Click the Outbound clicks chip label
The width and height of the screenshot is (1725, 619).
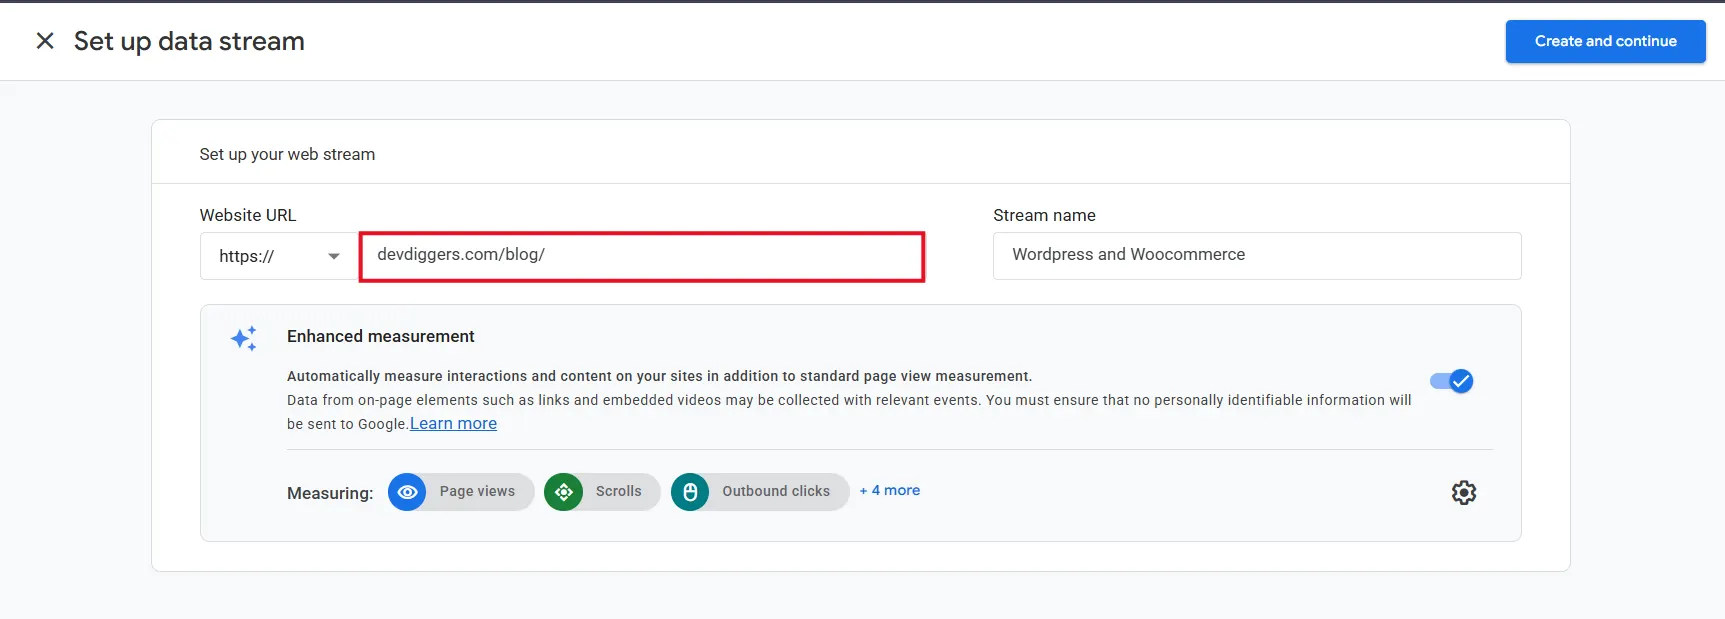click(x=776, y=491)
